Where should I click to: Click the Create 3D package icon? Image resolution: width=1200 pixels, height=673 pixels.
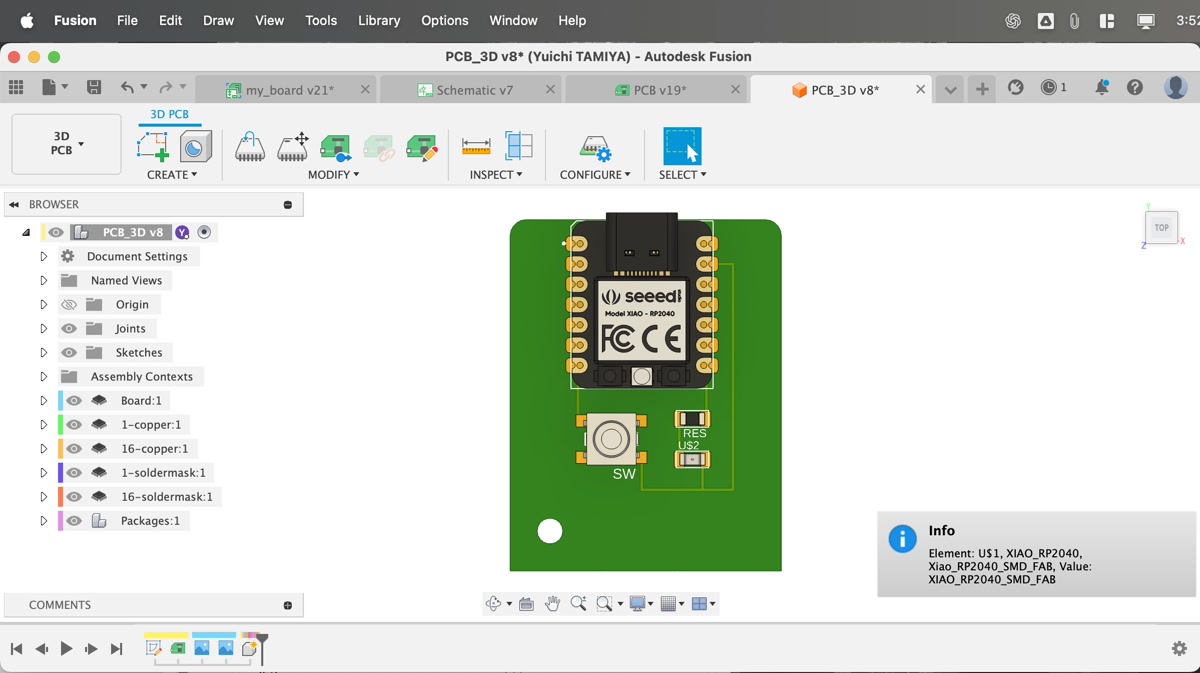coord(196,147)
